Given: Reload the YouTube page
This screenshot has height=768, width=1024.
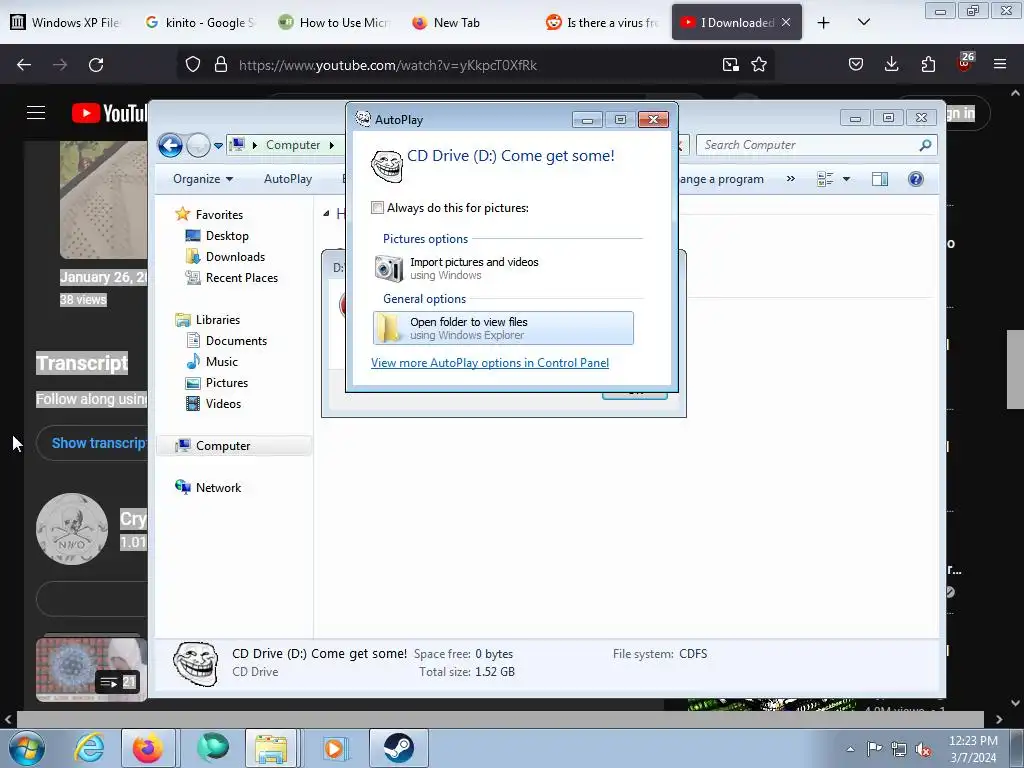Looking at the screenshot, I should [96, 65].
